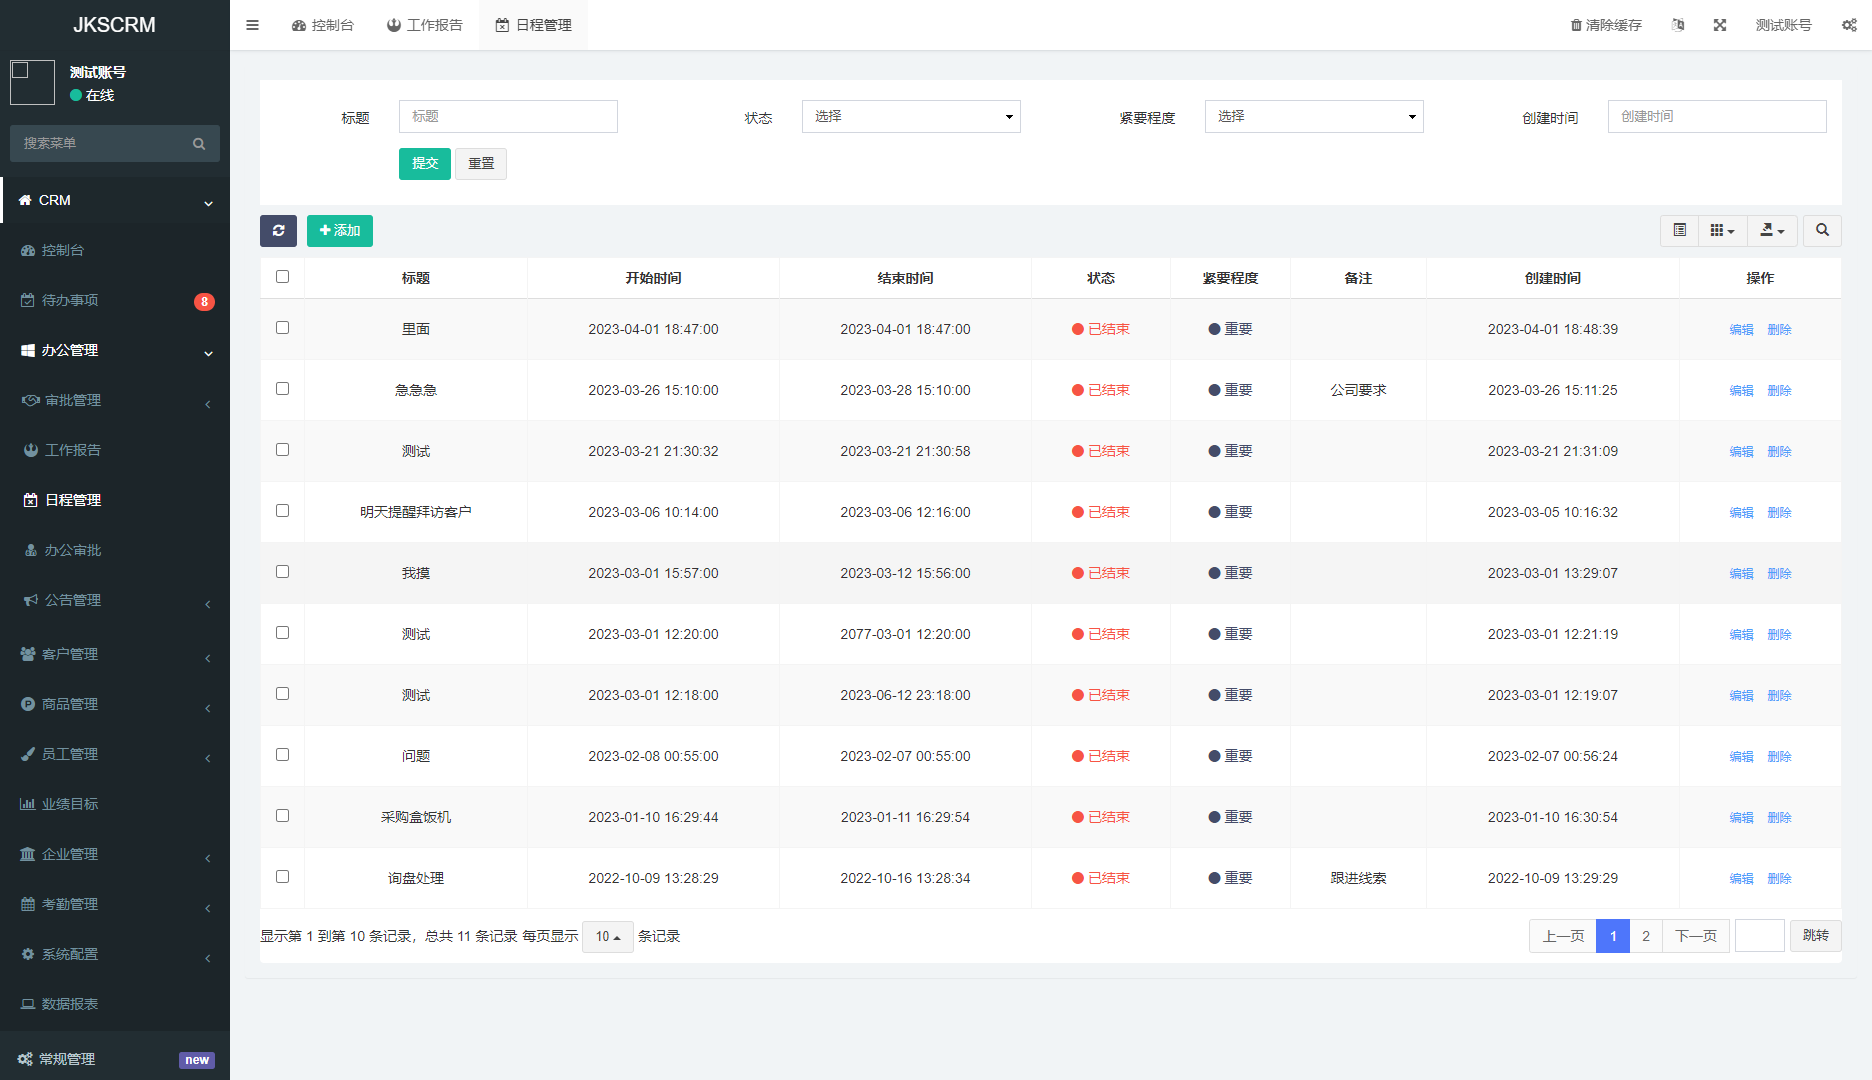Screen dimensions: 1872x1080
Task: Expand 企业管理 submenu
Action: (115, 854)
